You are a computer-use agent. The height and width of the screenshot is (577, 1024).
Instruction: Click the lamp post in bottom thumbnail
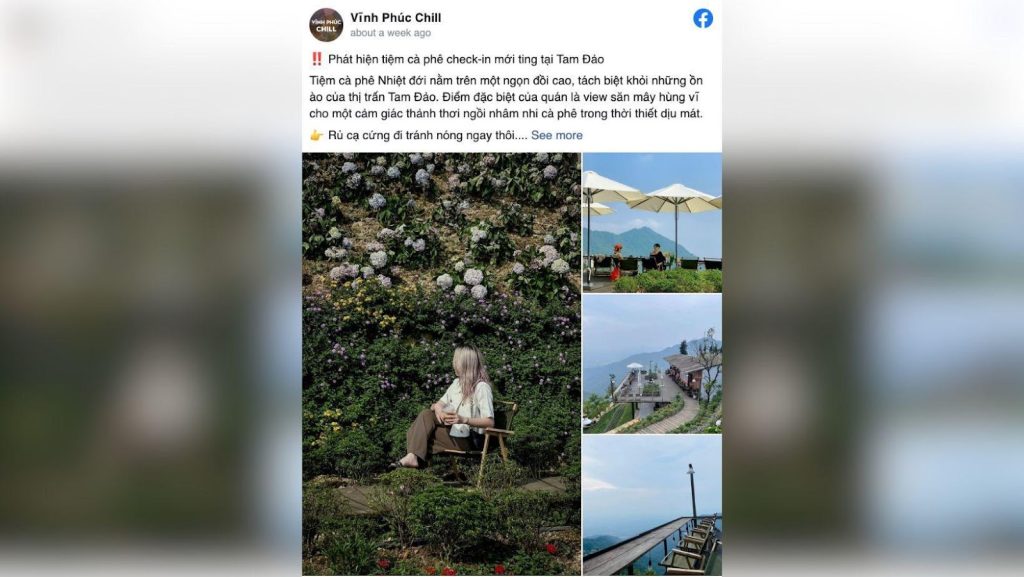point(692,491)
